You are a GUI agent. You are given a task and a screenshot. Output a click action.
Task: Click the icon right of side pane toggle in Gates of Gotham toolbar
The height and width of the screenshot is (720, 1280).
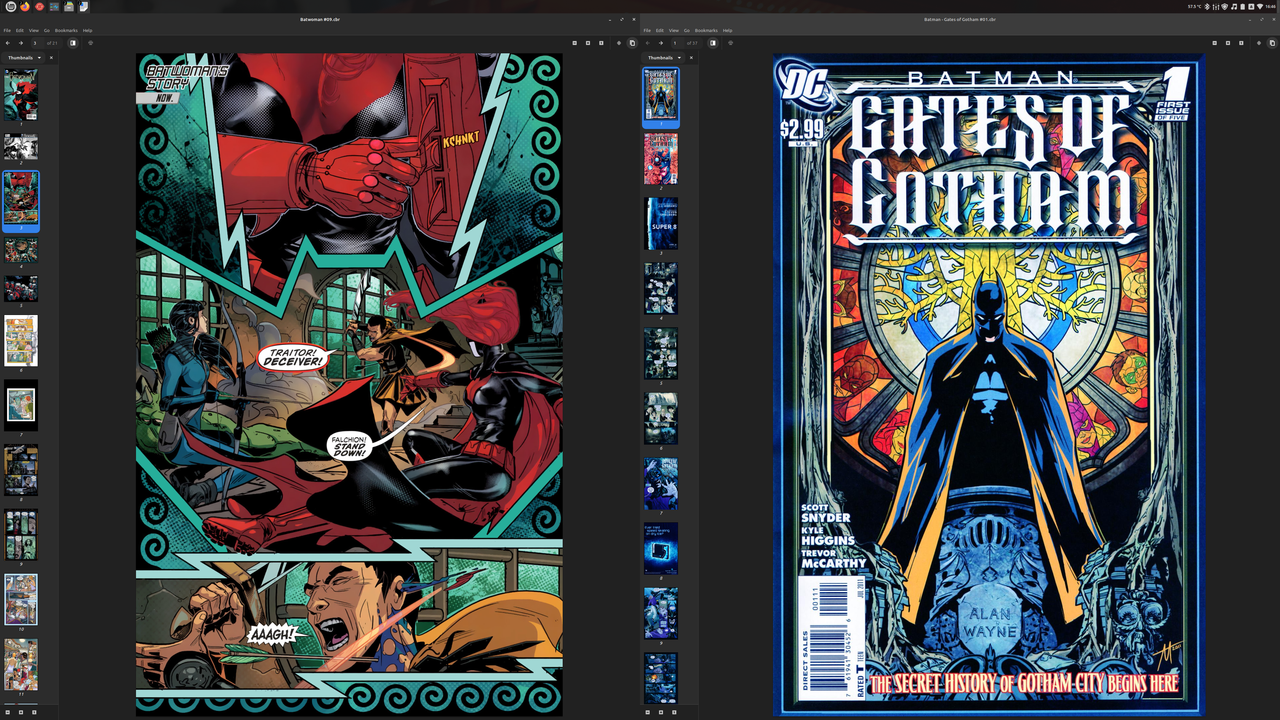coord(730,43)
